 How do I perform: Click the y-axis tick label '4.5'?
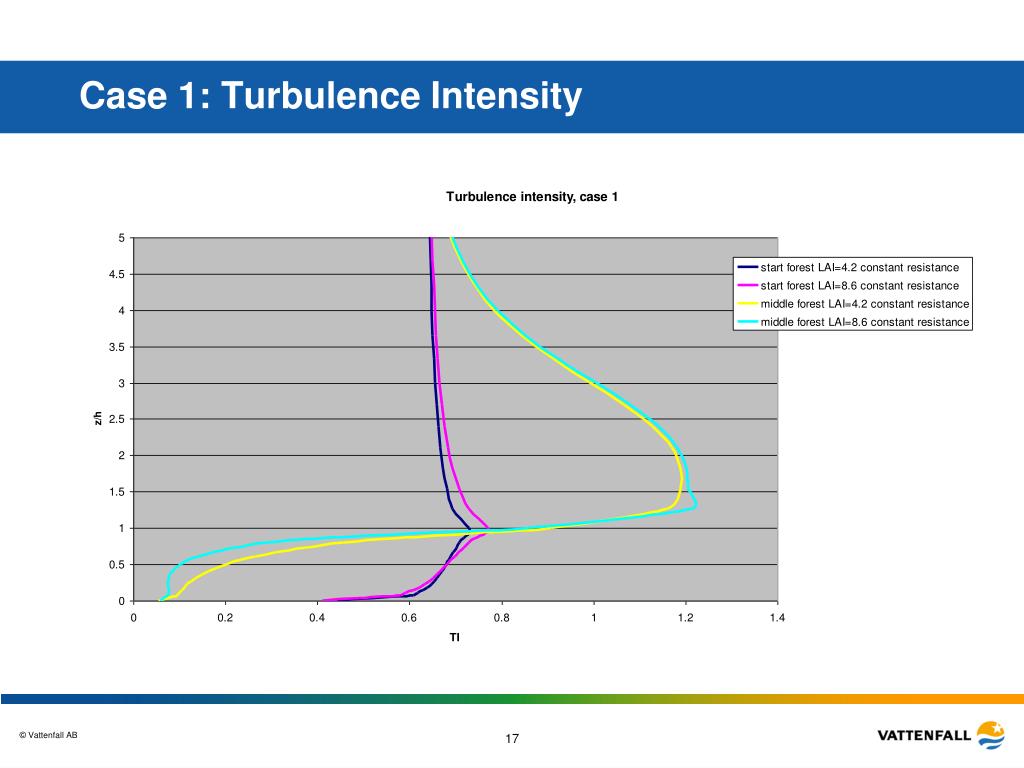117,274
